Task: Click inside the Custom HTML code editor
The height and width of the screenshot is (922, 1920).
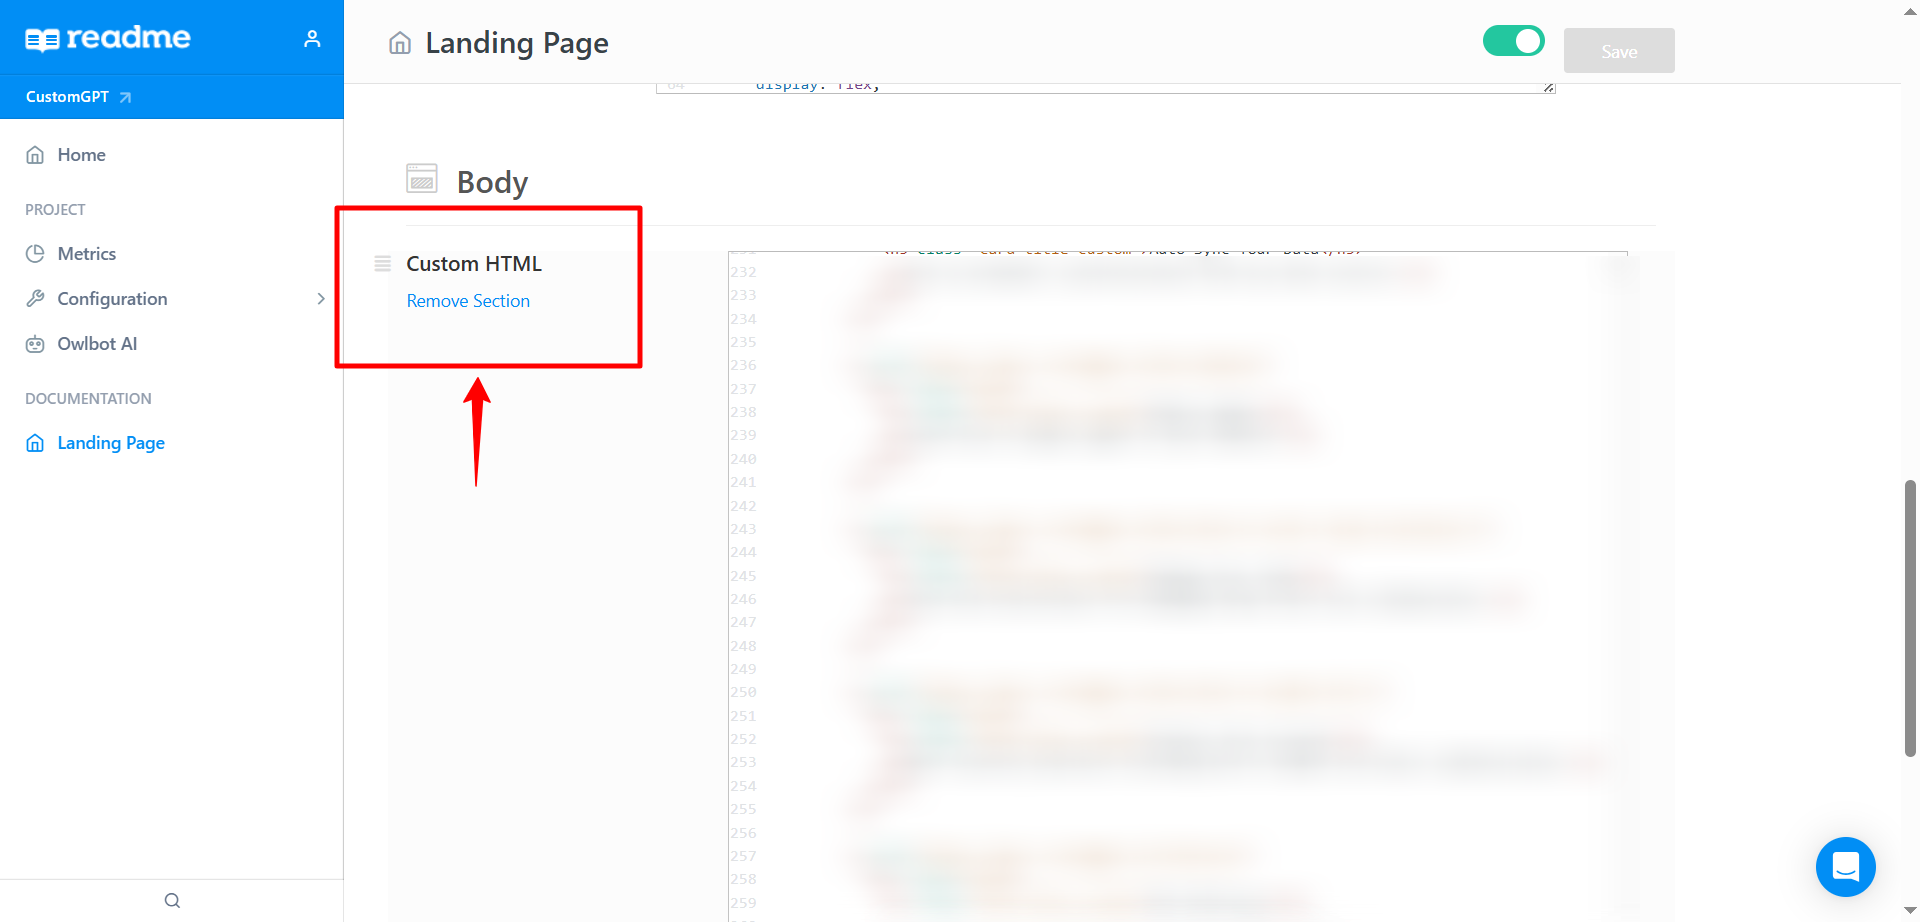Action: pyautogui.click(x=1178, y=586)
